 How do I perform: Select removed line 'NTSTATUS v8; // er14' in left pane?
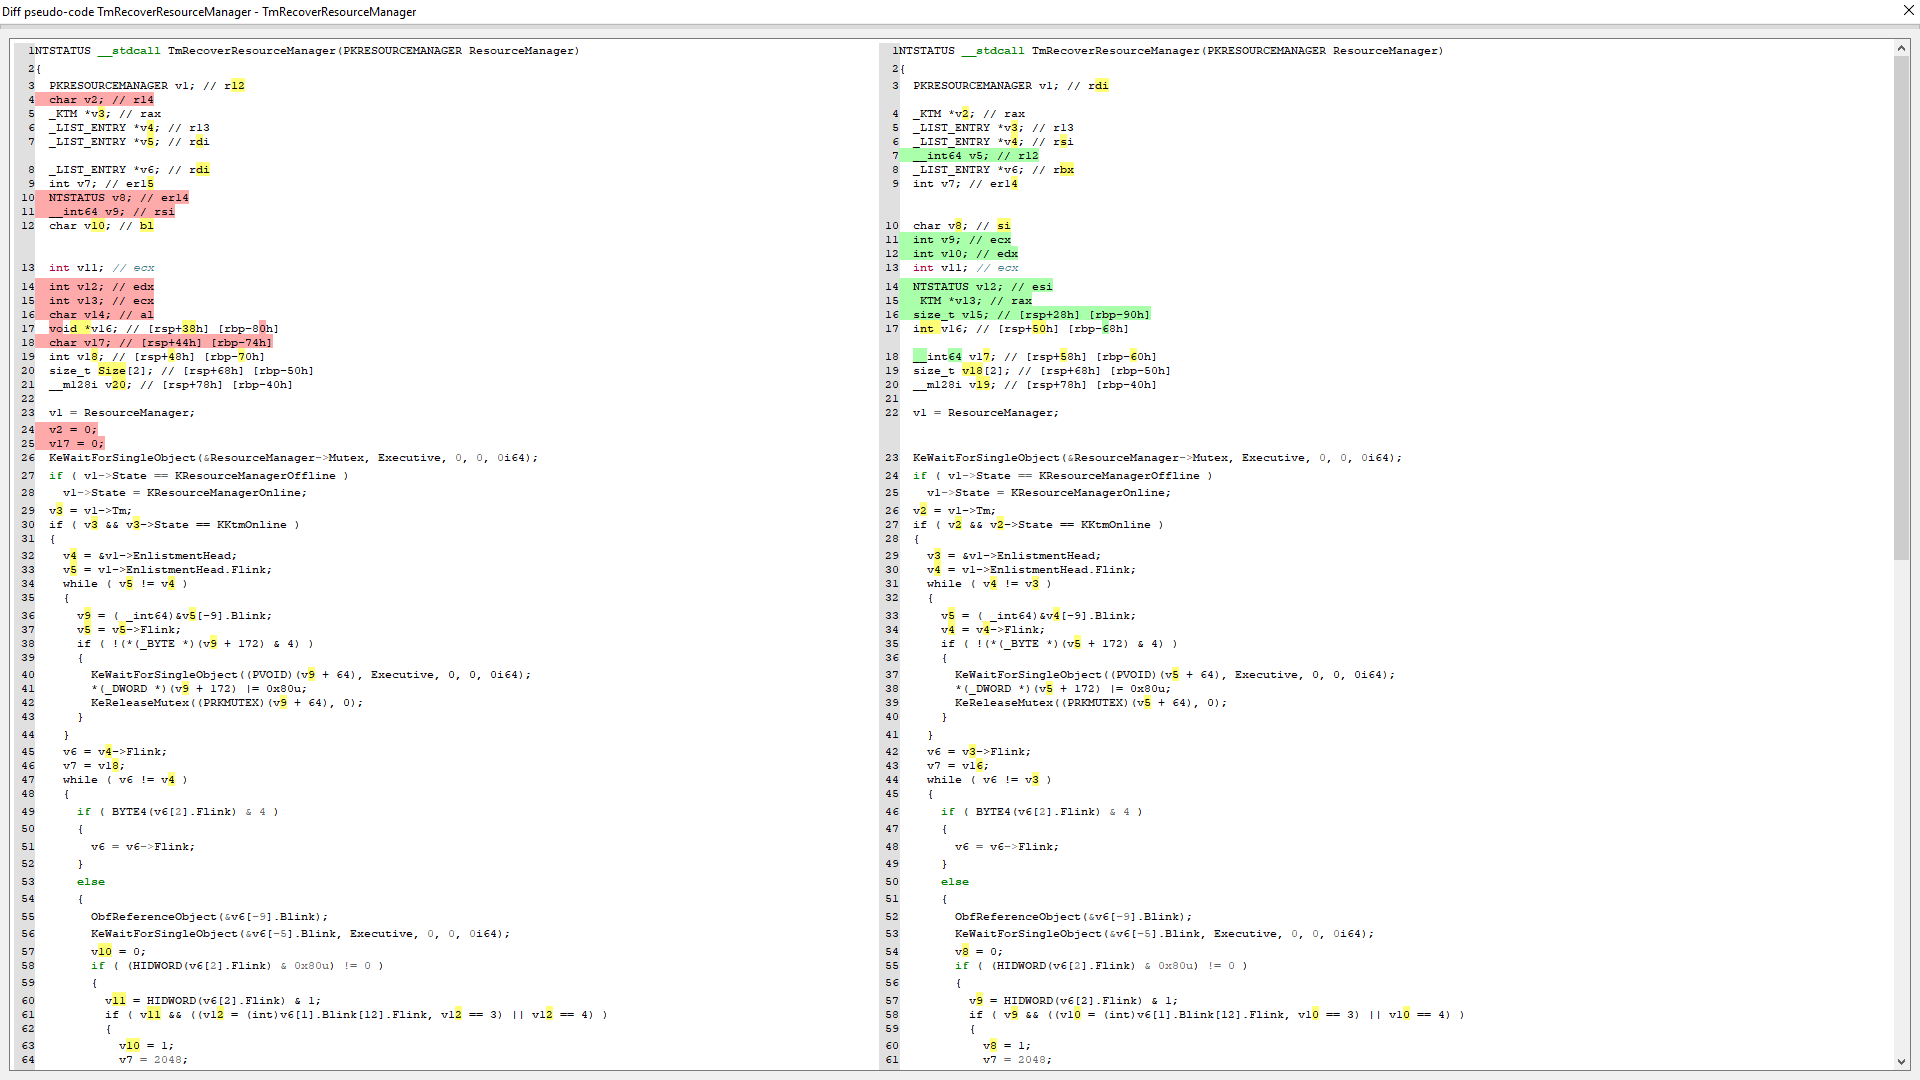[x=118, y=198]
